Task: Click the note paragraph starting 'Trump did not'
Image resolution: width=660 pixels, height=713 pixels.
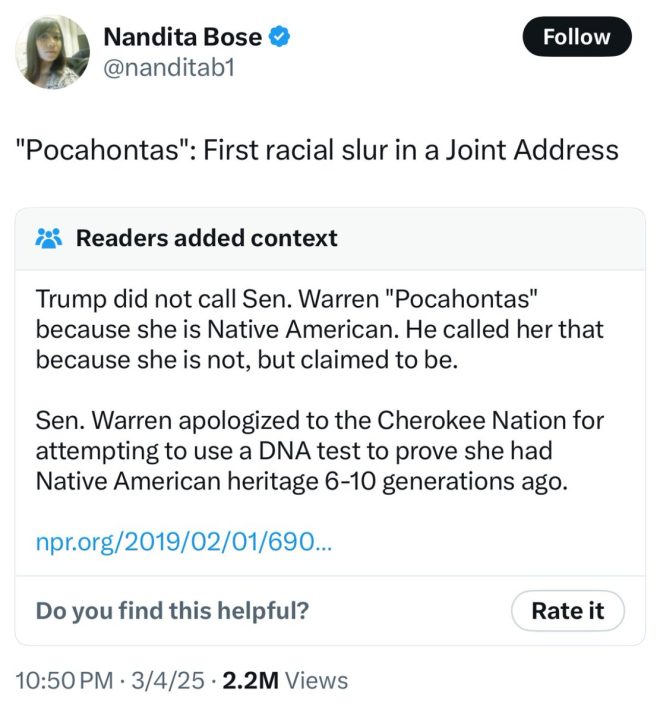Action: coord(320,329)
